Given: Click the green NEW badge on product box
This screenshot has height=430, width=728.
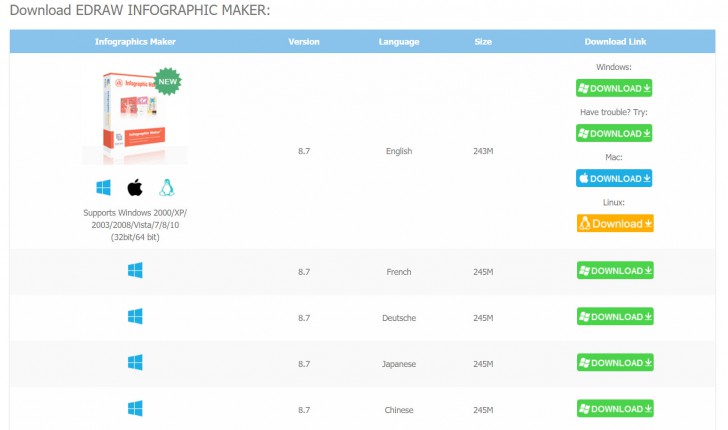Looking at the screenshot, I should point(168,81).
